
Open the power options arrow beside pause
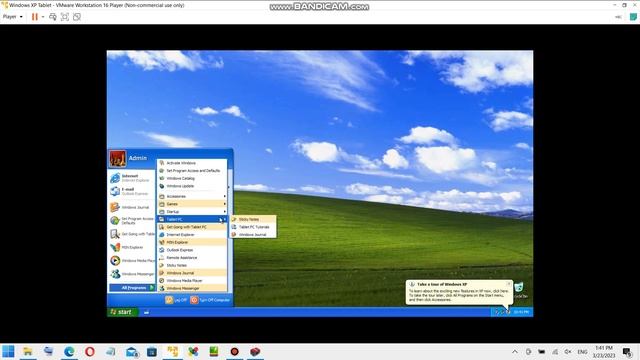click(43, 17)
